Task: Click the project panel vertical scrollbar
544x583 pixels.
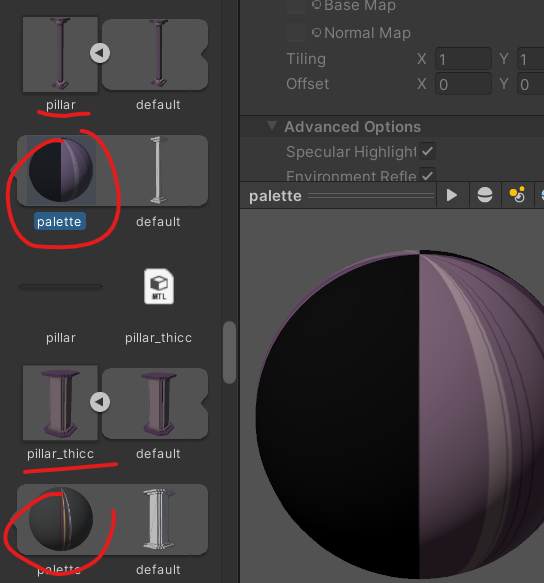Action: click(x=229, y=352)
